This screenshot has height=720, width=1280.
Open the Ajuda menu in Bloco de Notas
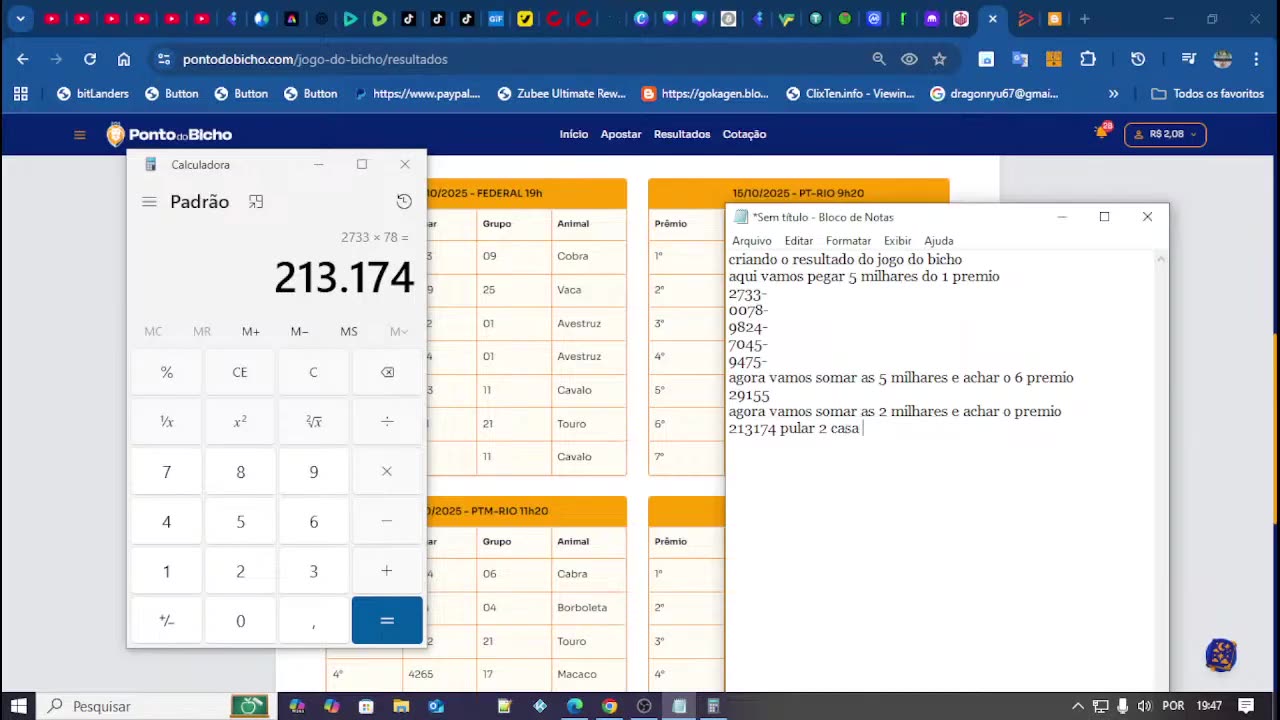pyautogui.click(x=939, y=241)
